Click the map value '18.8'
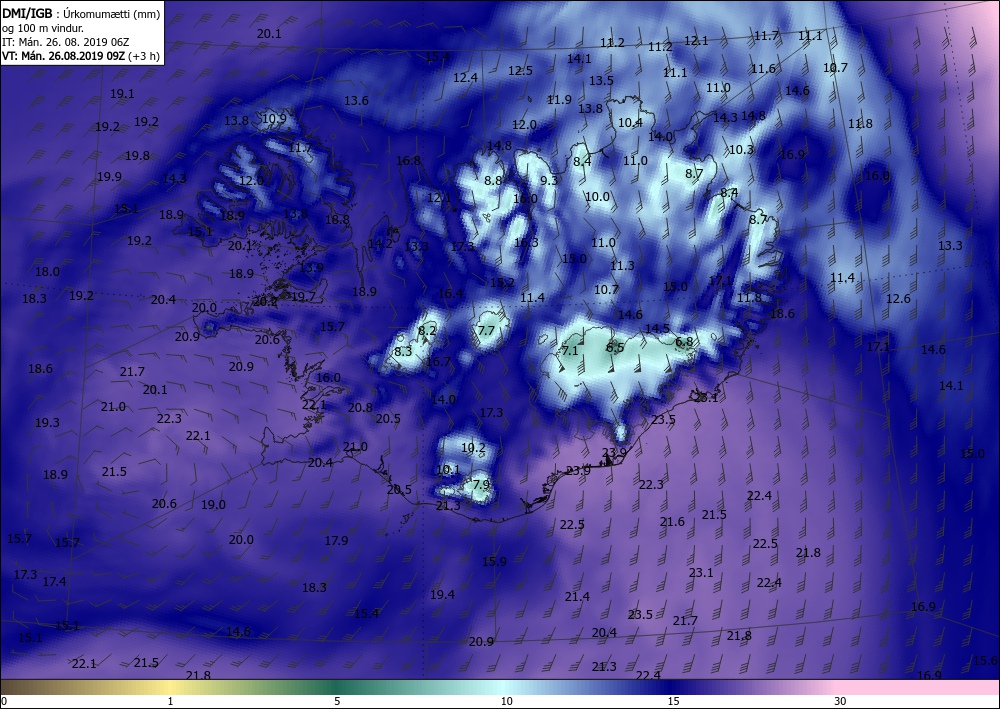The image size is (1000, 709). pos(337,220)
